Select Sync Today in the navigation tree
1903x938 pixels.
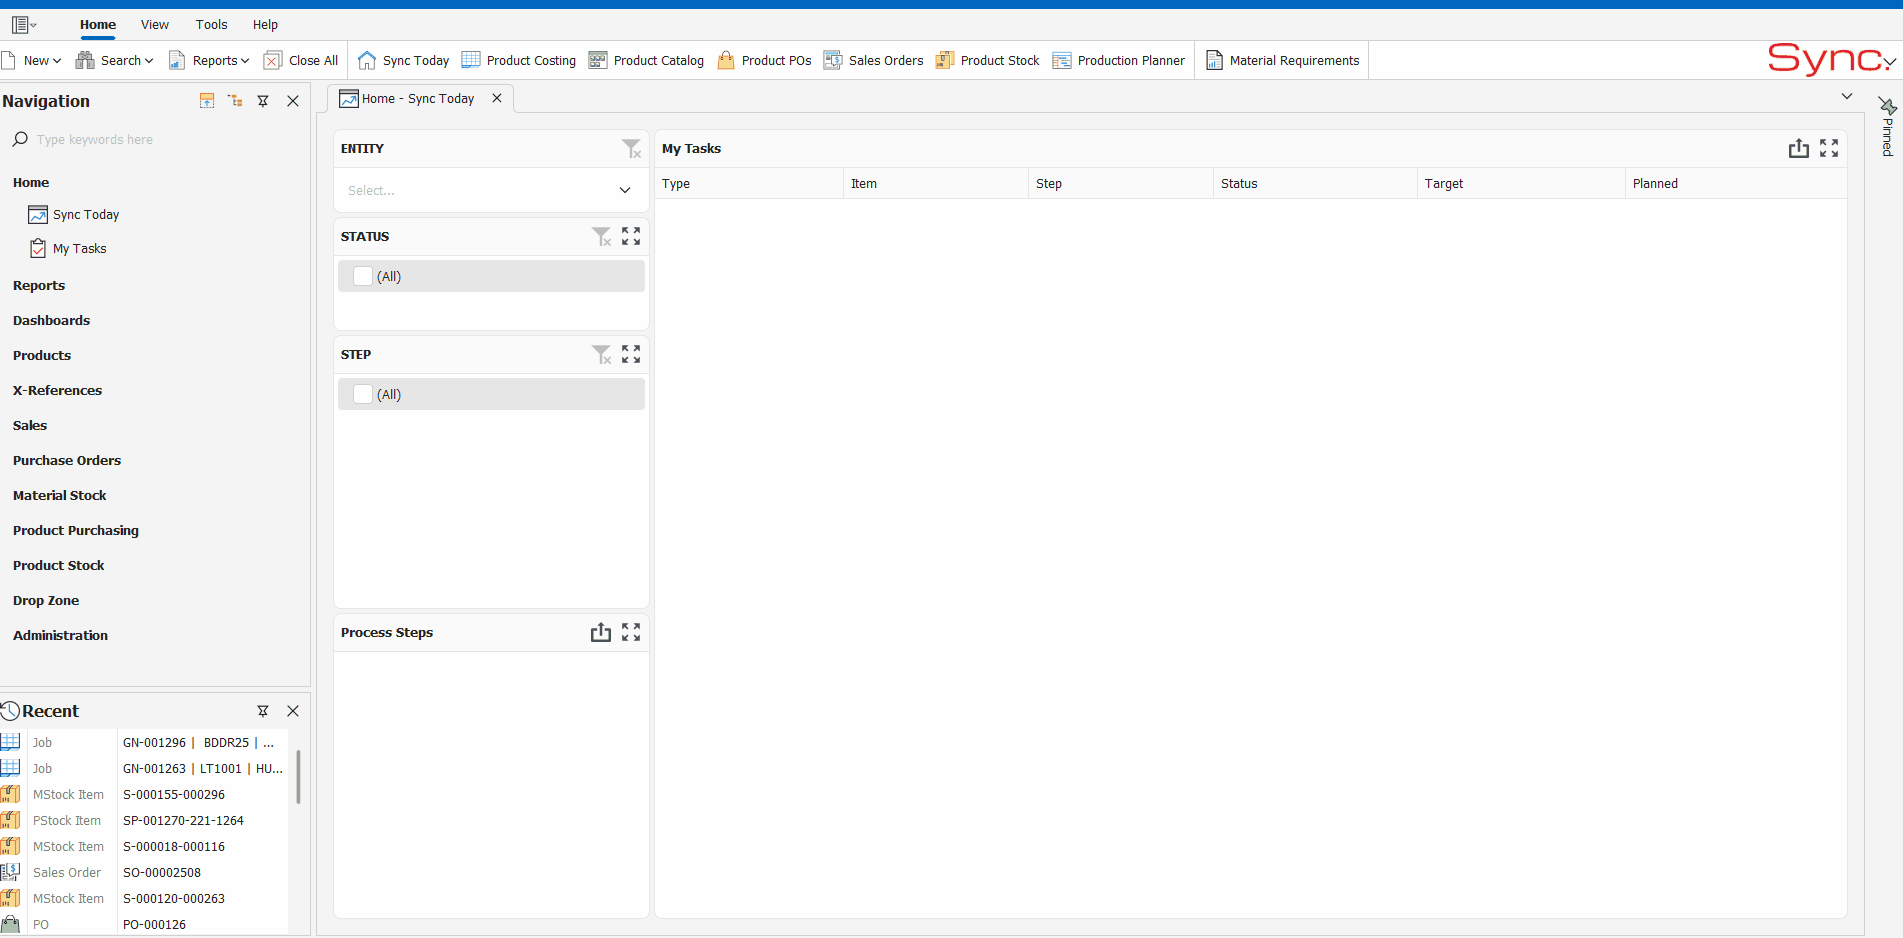click(x=86, y=215)
